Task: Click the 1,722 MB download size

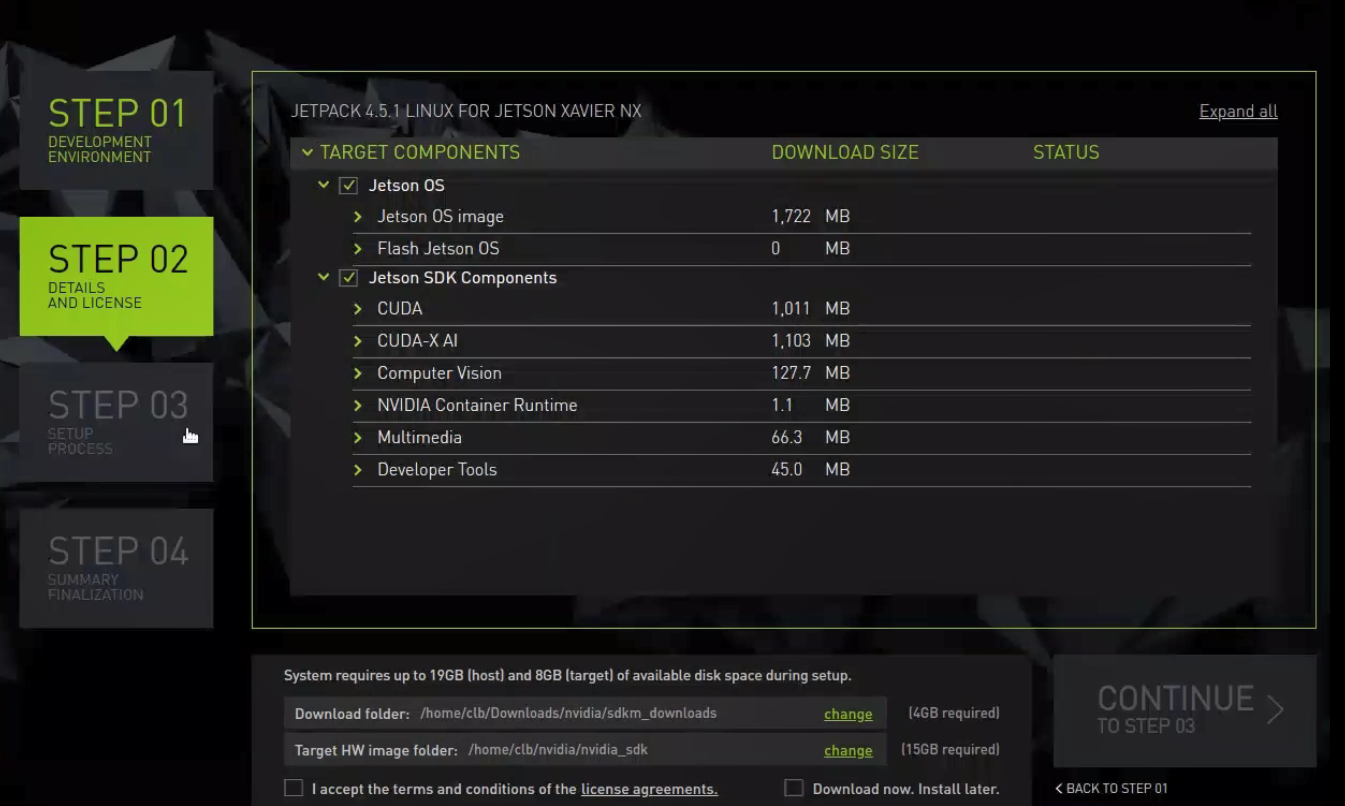Action: (810, 216)
